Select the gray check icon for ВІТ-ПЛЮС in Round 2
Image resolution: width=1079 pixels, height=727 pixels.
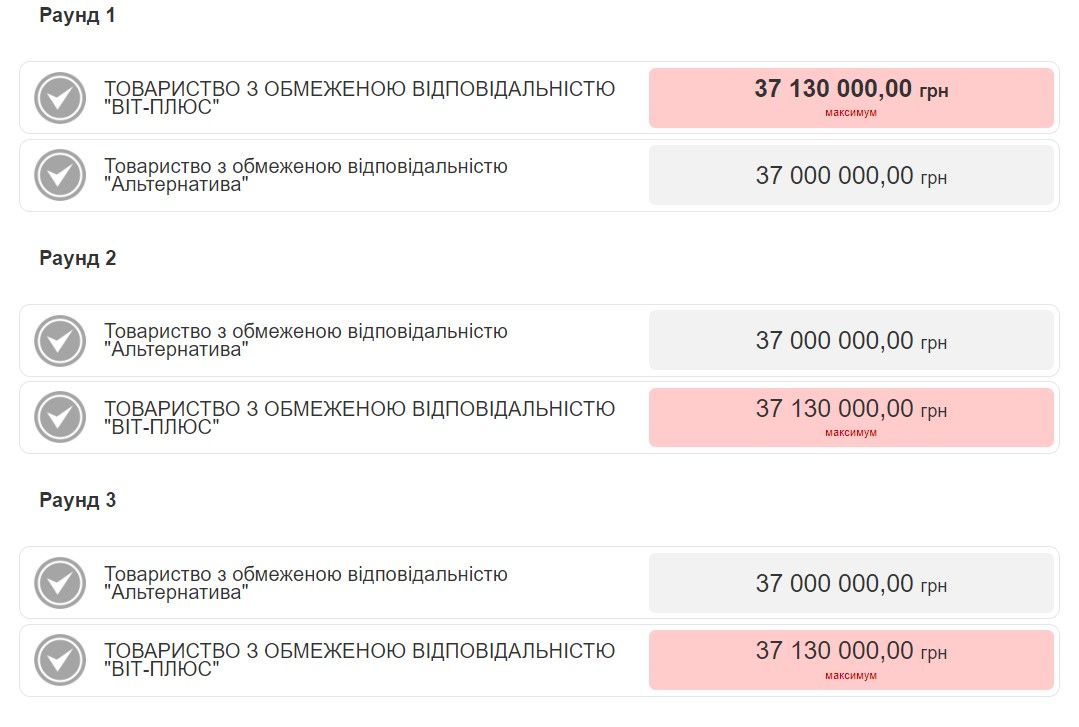[x=61, y=417]
